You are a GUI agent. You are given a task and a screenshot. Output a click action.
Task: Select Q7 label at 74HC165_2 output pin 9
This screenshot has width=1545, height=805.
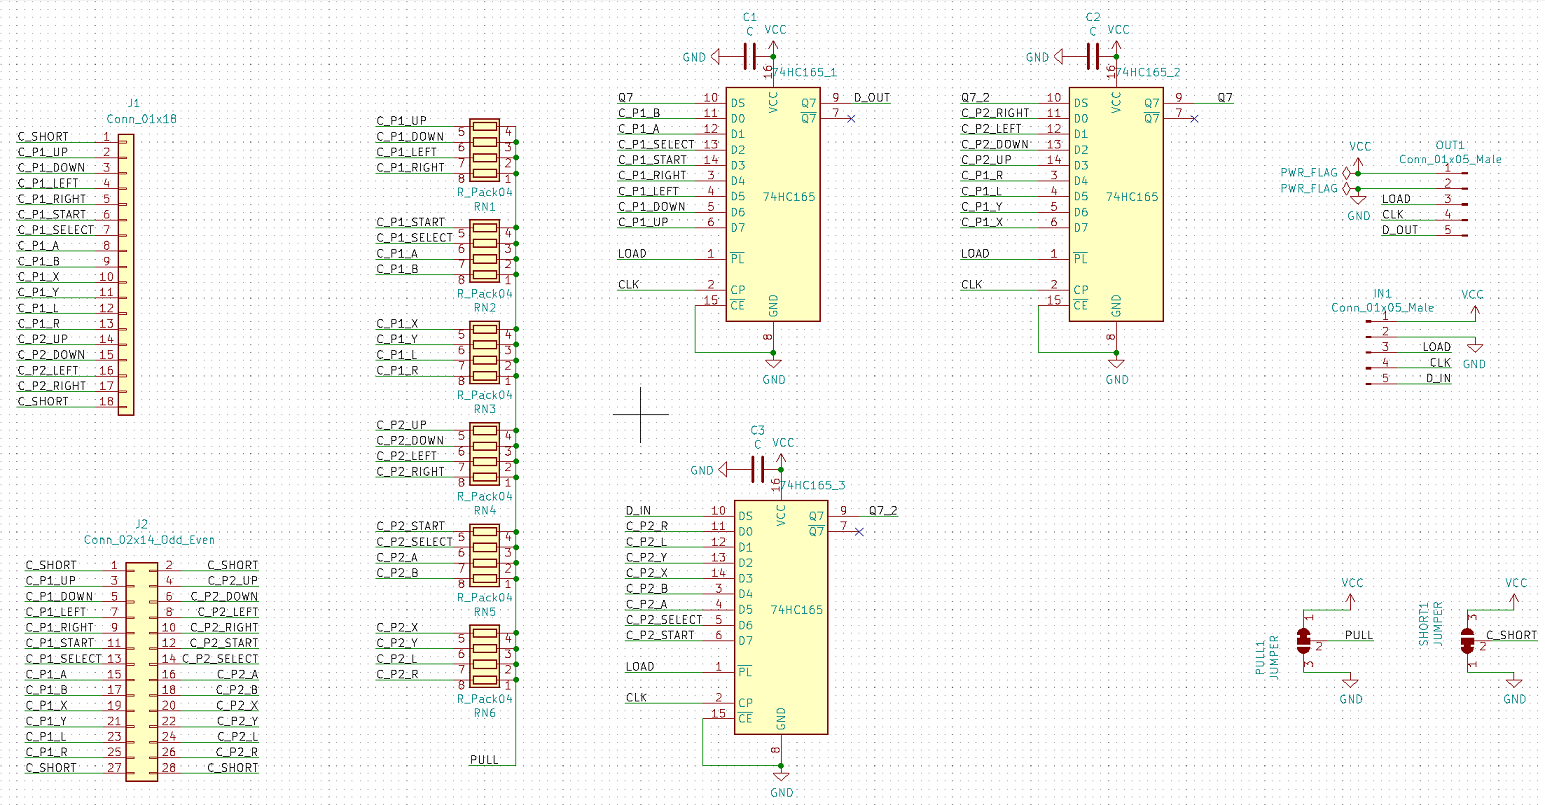[1225, 98]
